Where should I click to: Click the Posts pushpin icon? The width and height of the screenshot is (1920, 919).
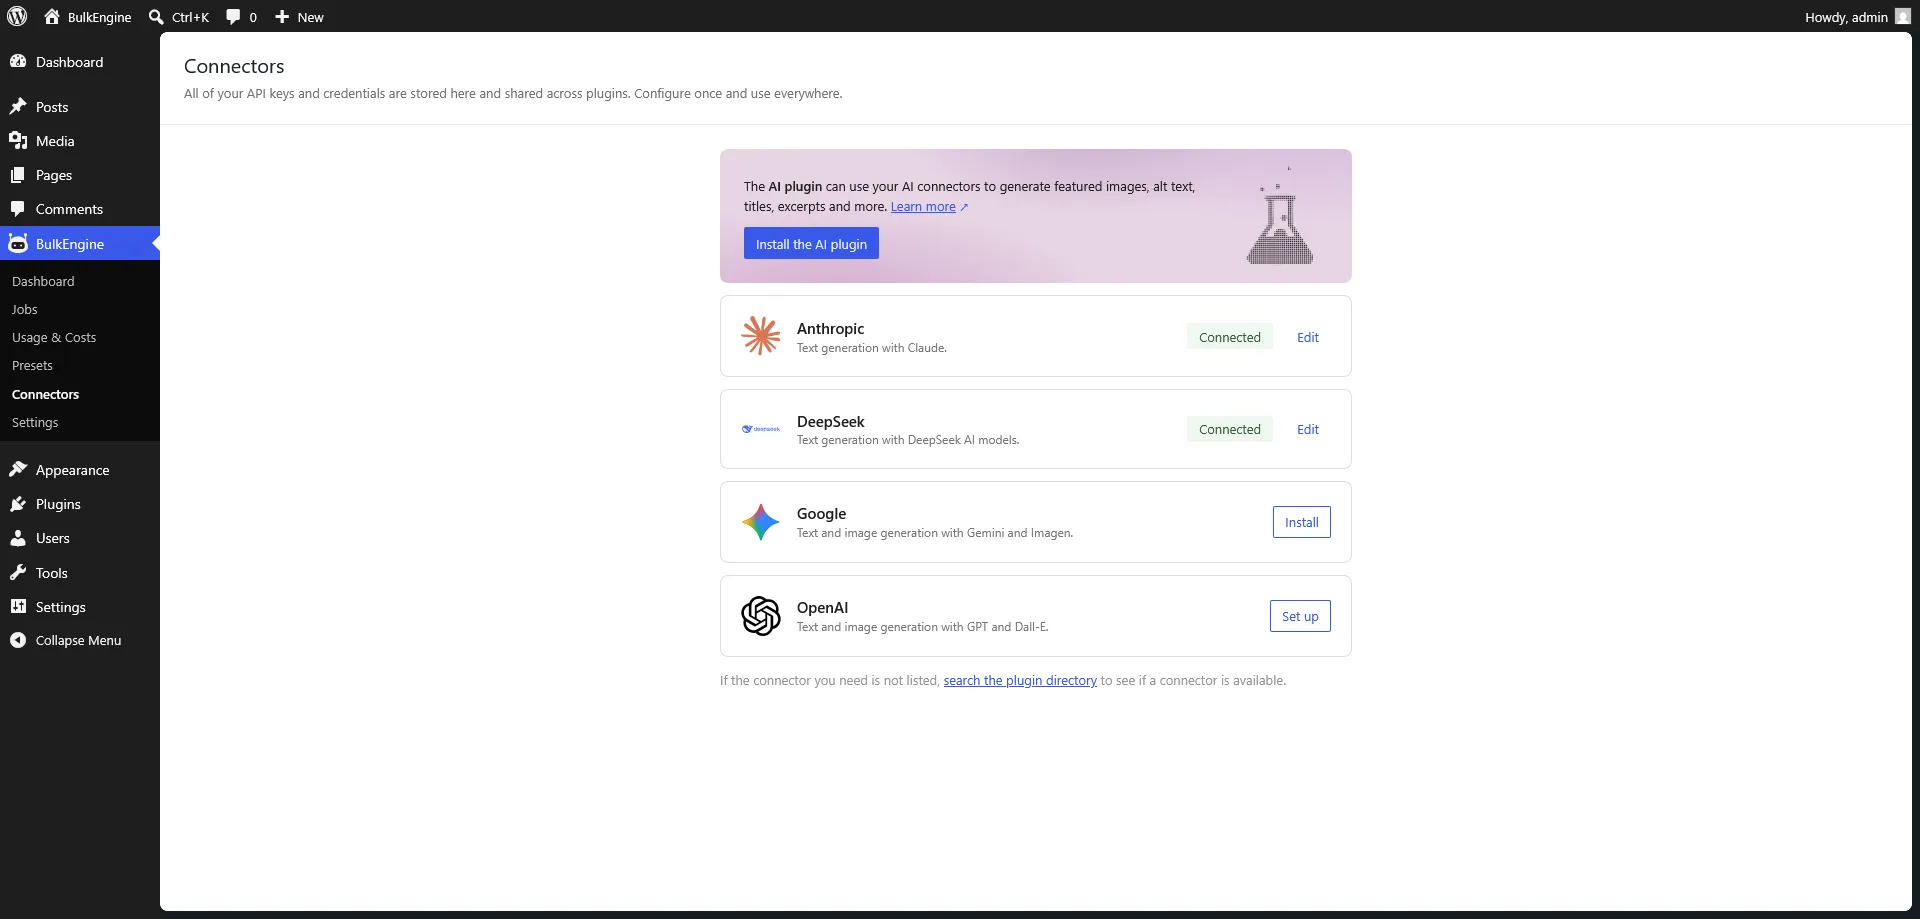coord(18,106)
